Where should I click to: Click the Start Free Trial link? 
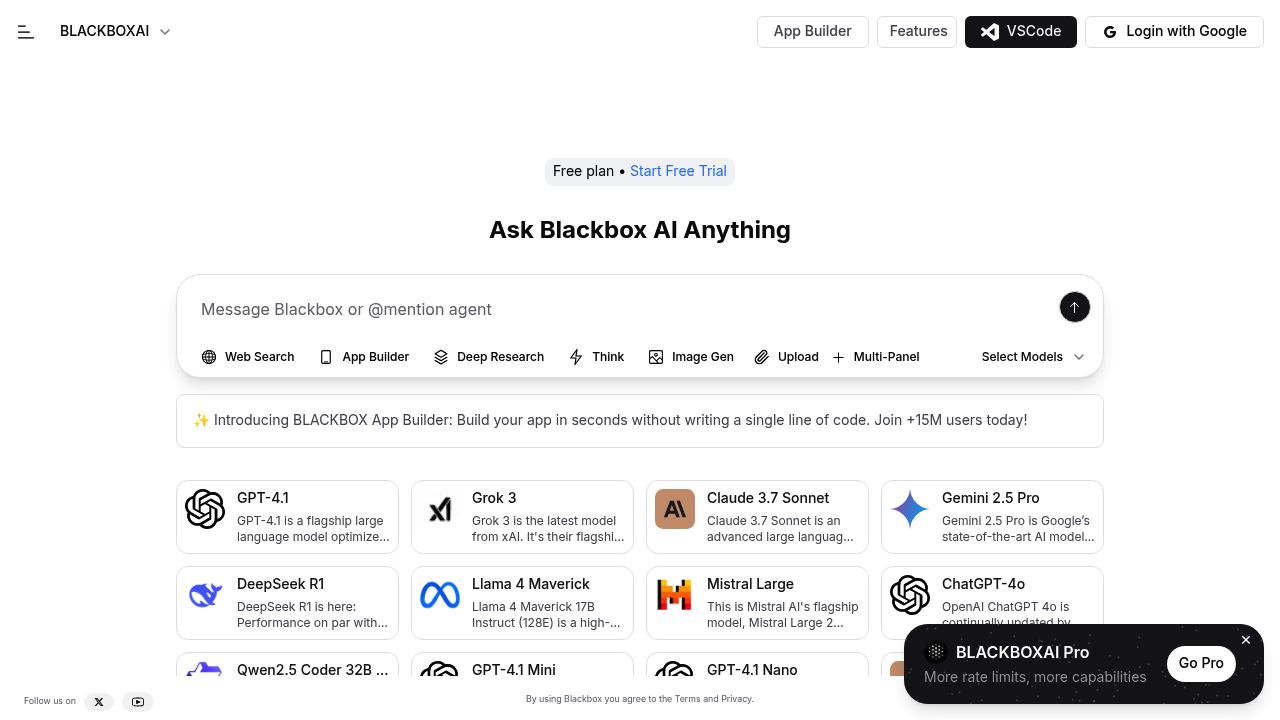click(x=678, y=171)
